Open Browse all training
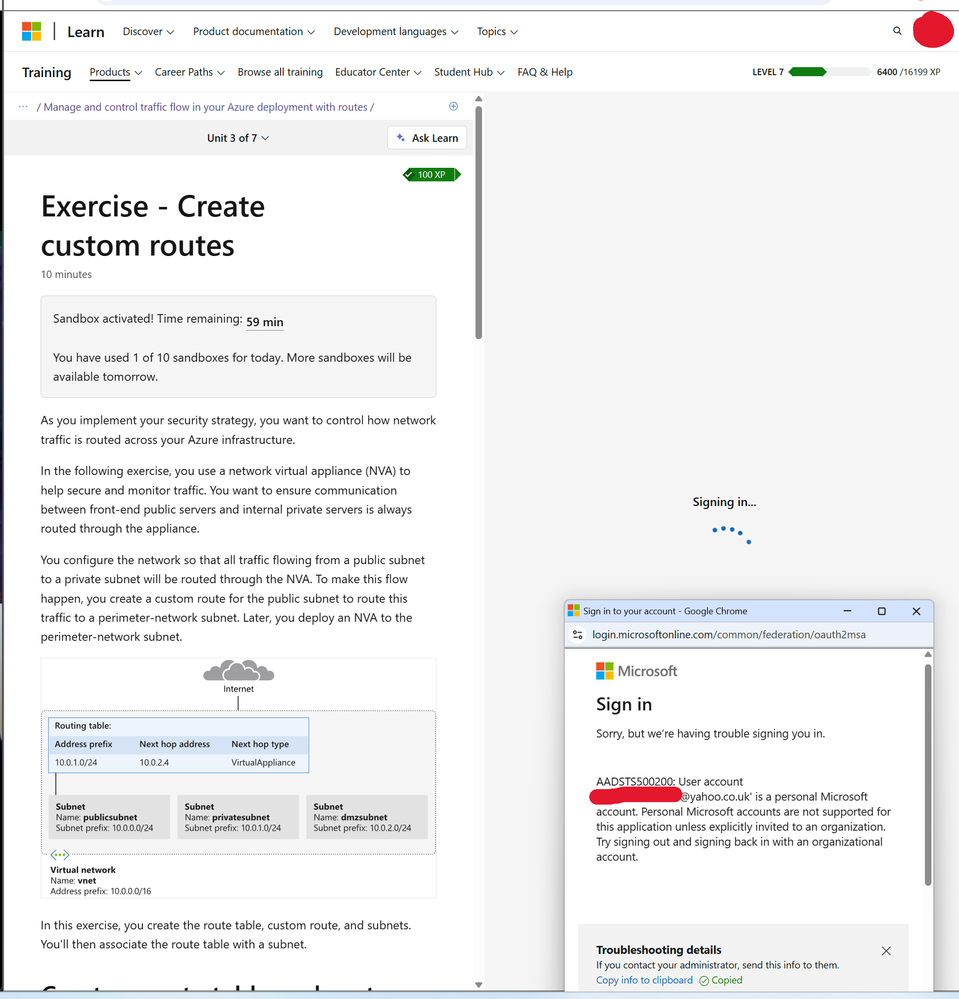Viewport: 959px width, 999px height. (280, 72)
